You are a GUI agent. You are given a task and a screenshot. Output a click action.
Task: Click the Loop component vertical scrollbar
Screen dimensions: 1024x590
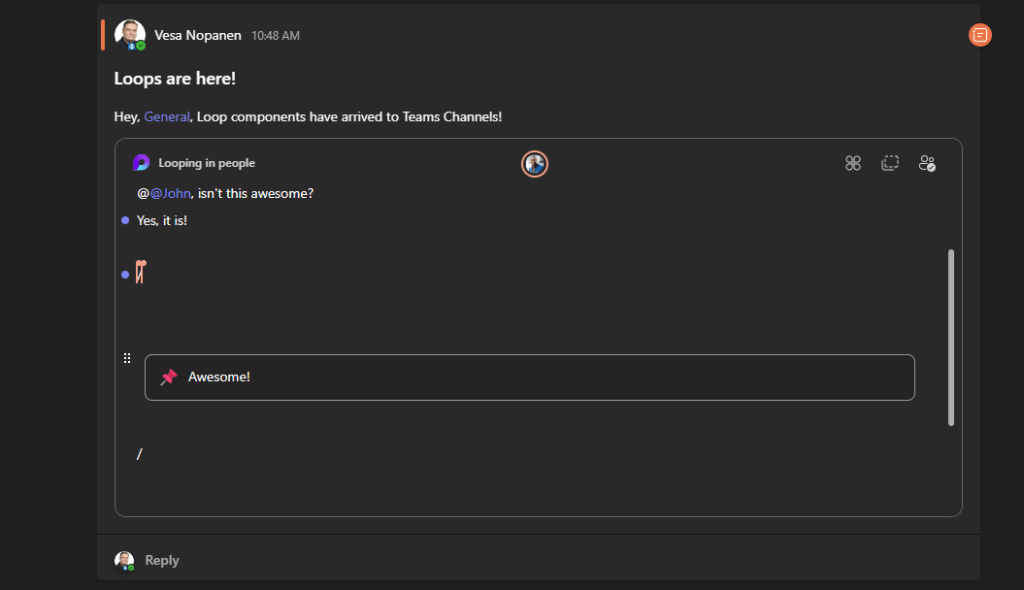950,337
